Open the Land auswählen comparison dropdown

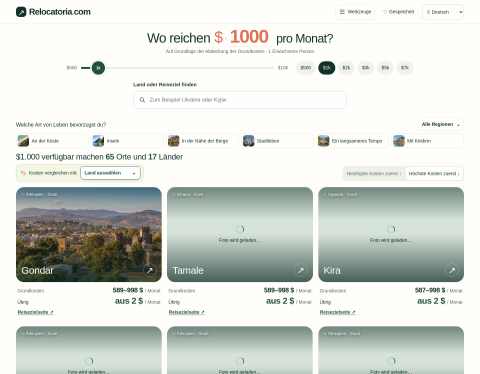110,173
